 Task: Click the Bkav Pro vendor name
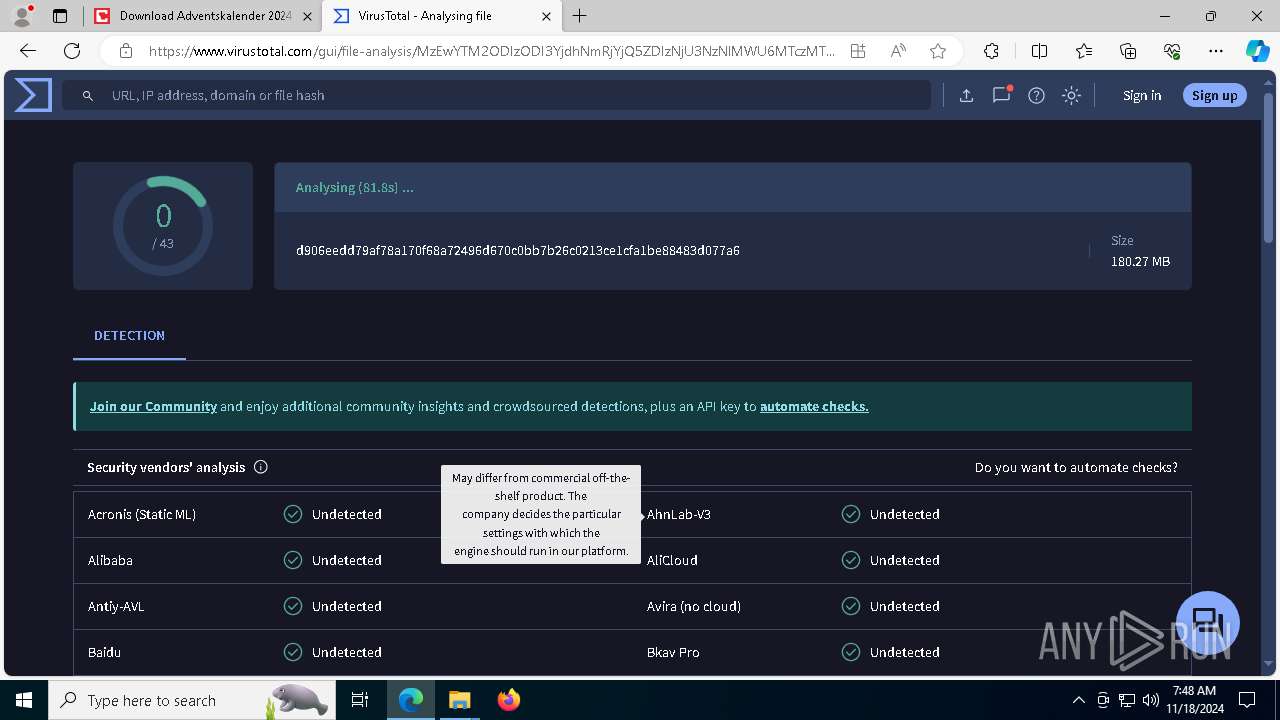[x=673, y=652]
